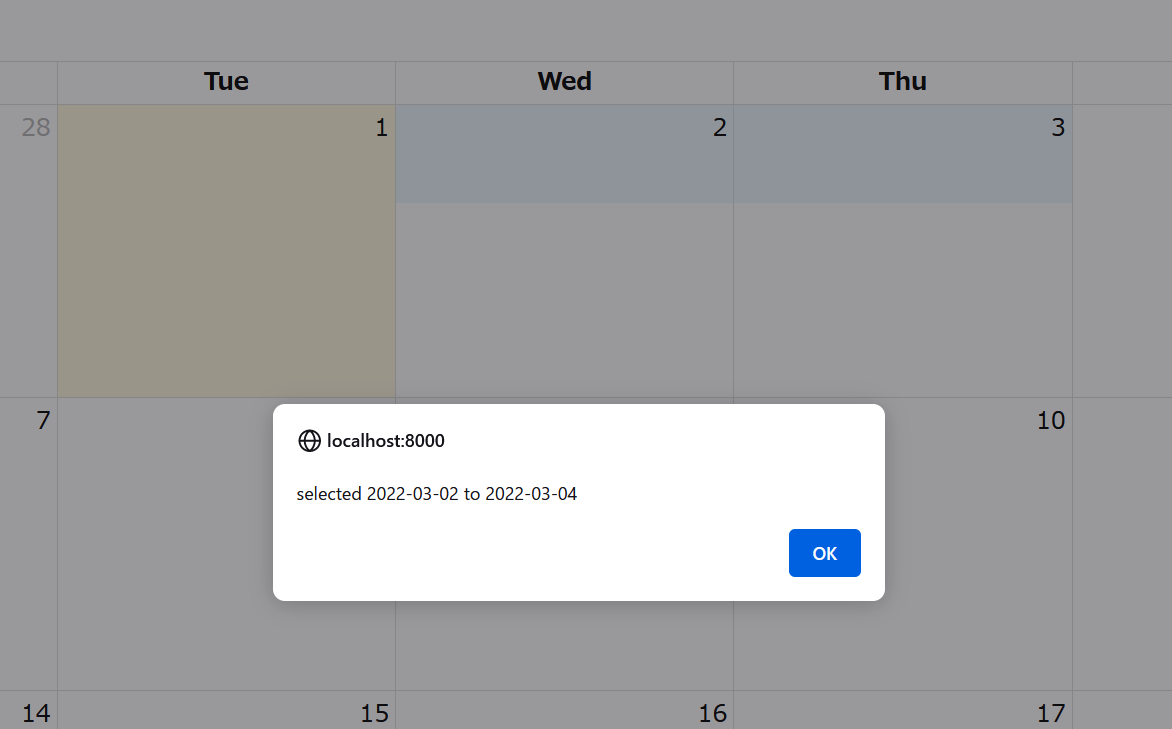
Task: Select day 1 number in Tuesday cell
Action: tap(381, 128)
